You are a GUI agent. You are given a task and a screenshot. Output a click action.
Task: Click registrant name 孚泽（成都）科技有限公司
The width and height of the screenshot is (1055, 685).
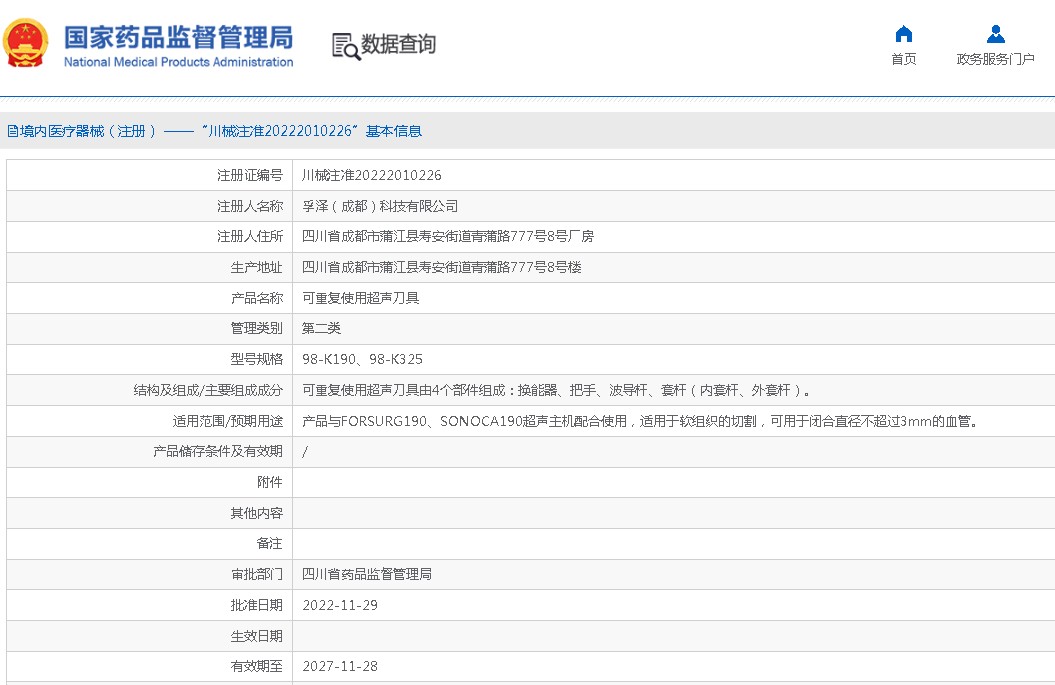tap(379, 206)
